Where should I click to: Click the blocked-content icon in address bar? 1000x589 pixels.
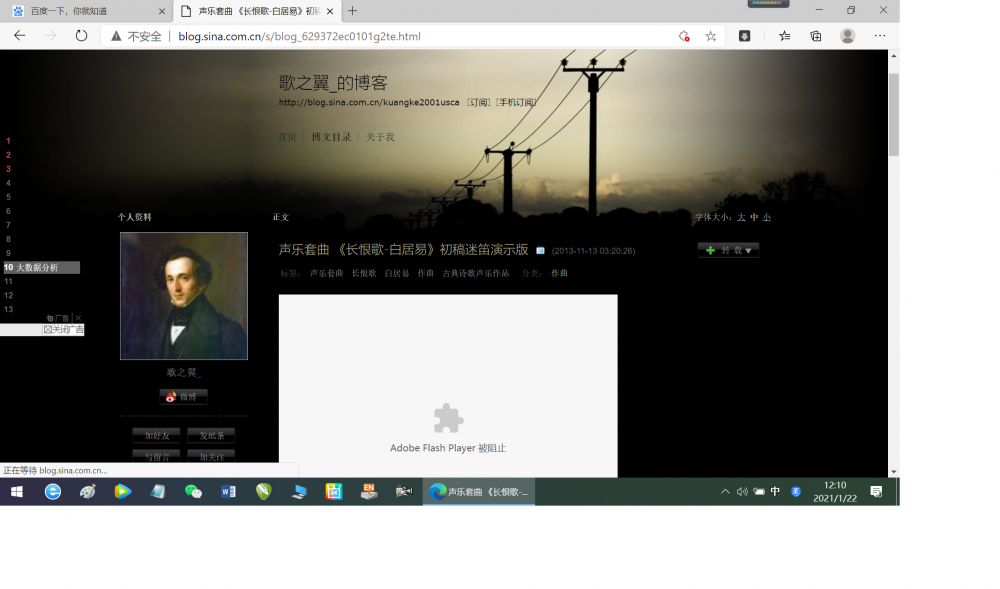[x=684, y=36]
